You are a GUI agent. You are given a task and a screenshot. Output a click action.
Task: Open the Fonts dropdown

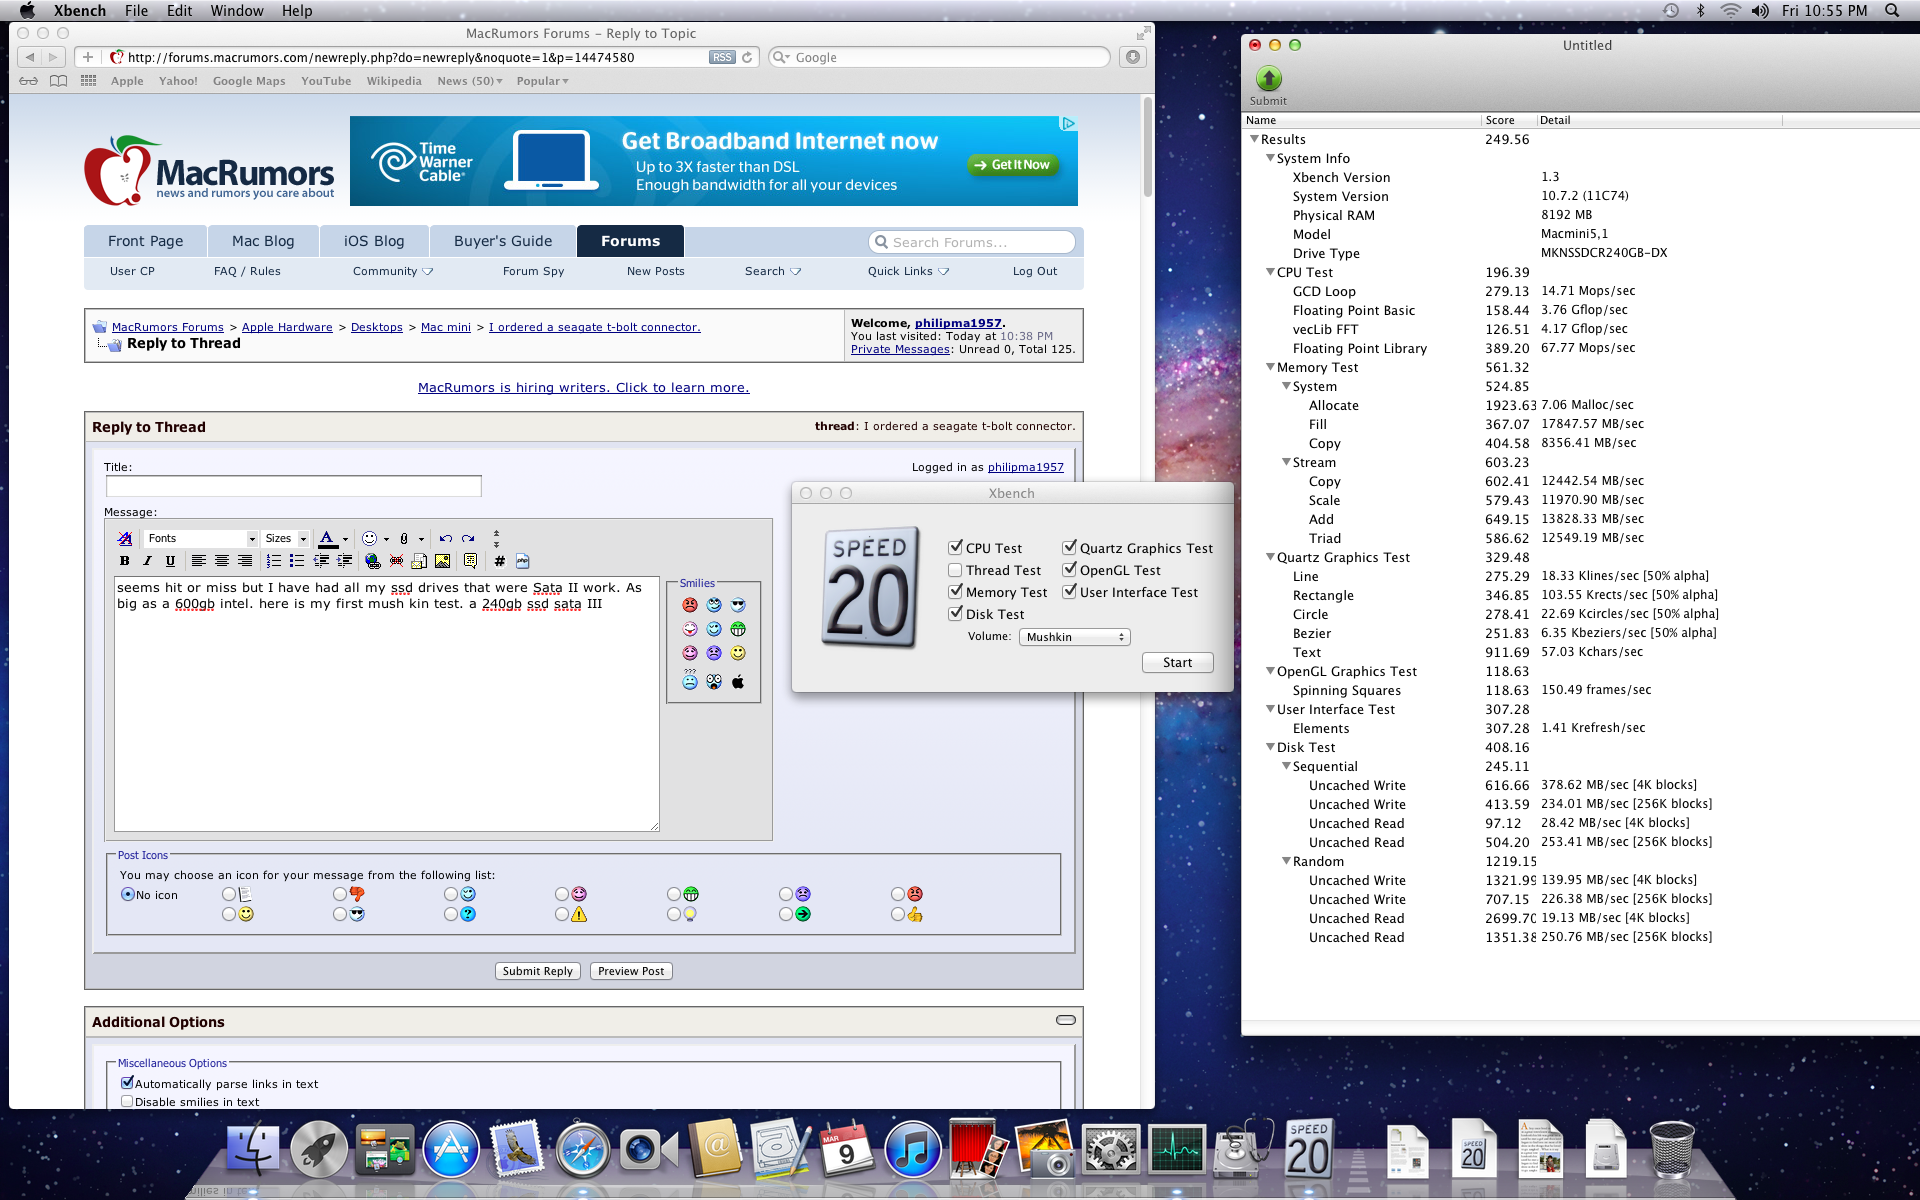tap(201, 538)
